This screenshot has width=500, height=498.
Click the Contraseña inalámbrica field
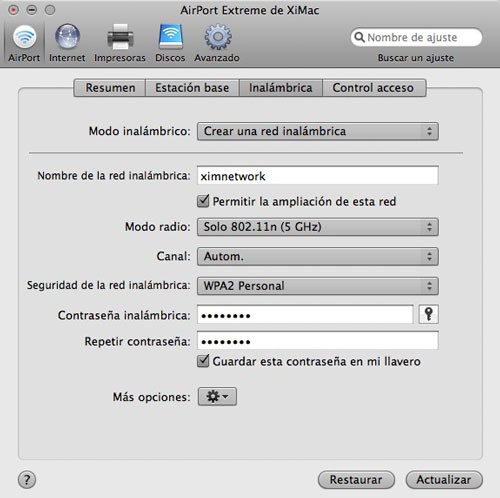point(305,314)
